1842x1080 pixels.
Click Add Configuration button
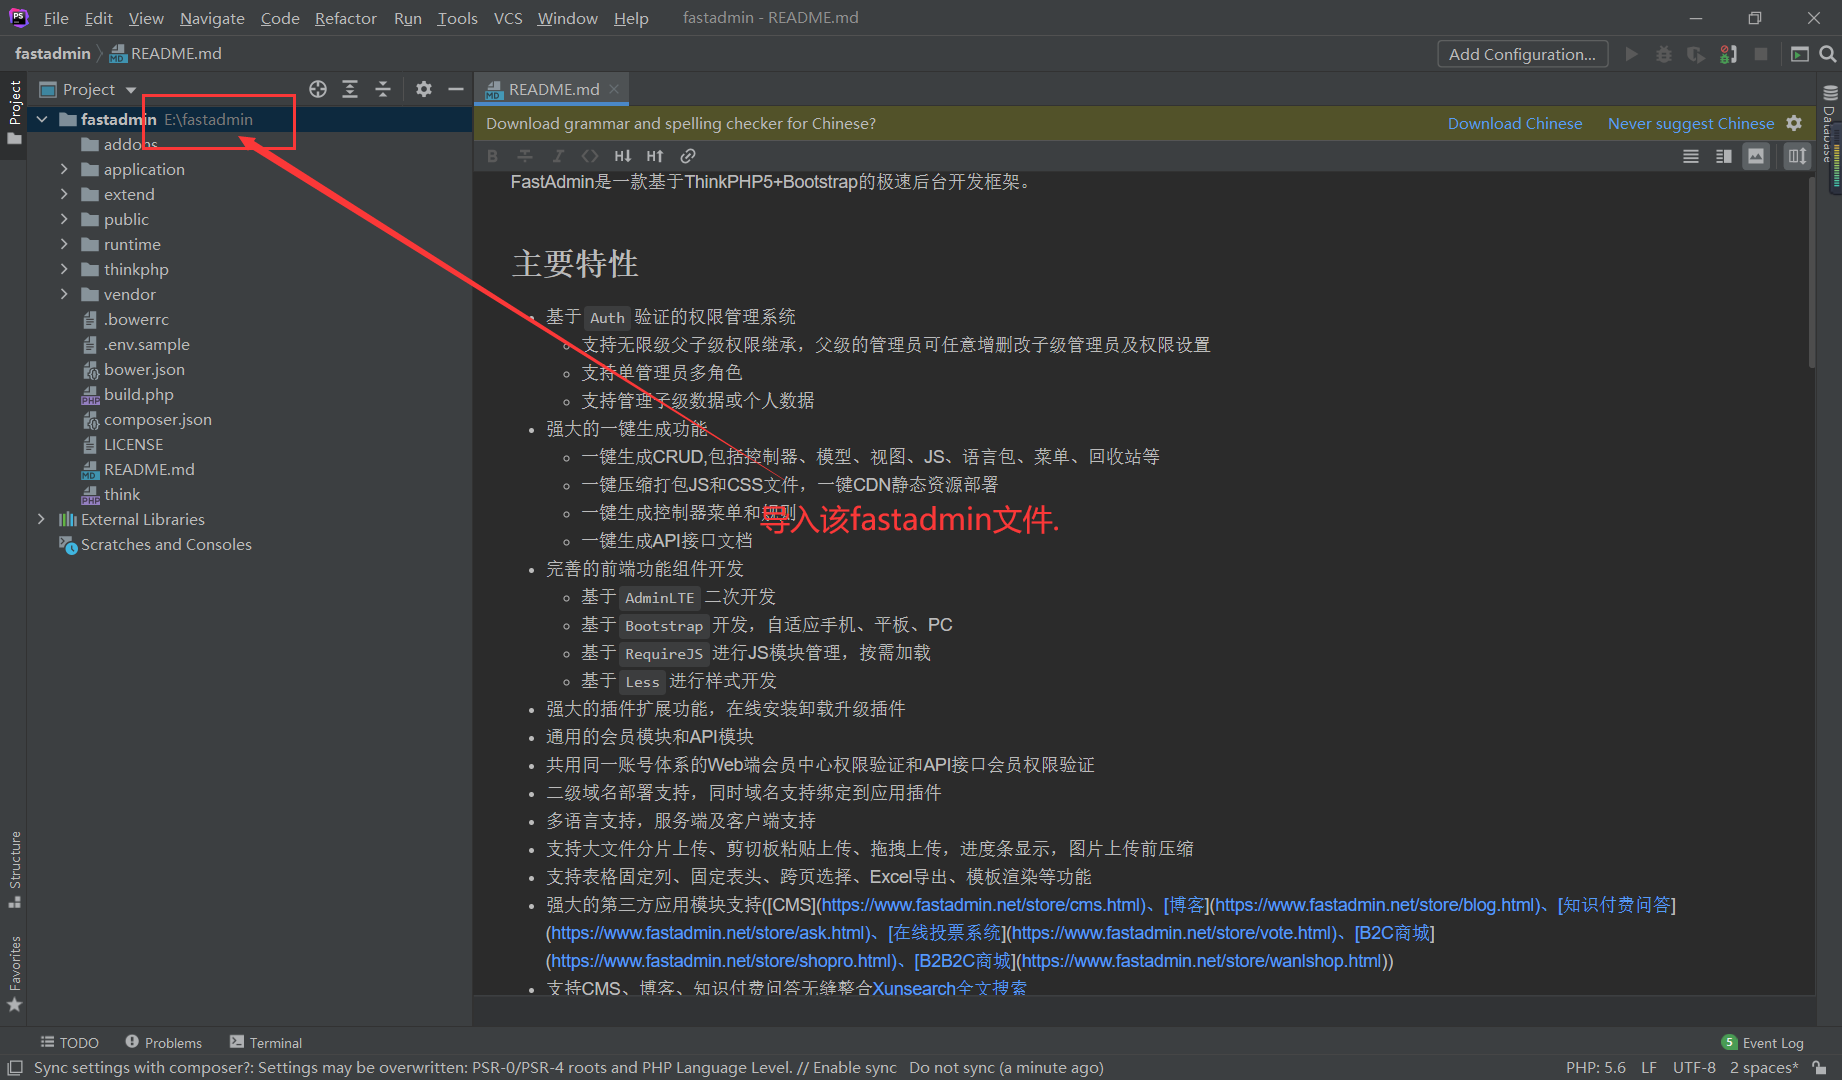pyautogui.click(x=1522, y=54)
